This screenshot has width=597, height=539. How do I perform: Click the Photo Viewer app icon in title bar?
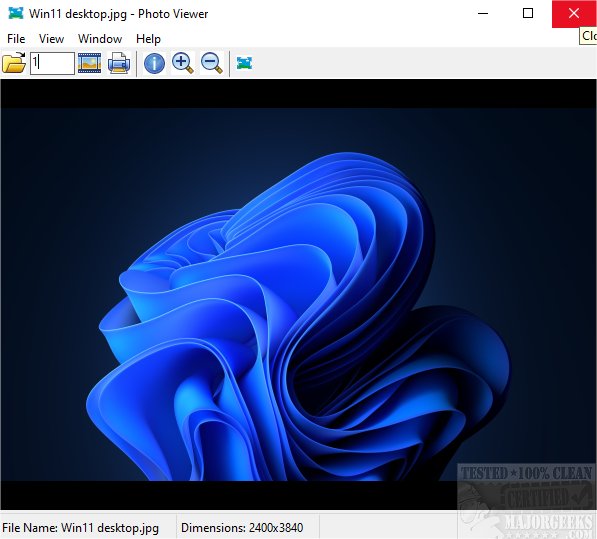[x=16, y=13]
